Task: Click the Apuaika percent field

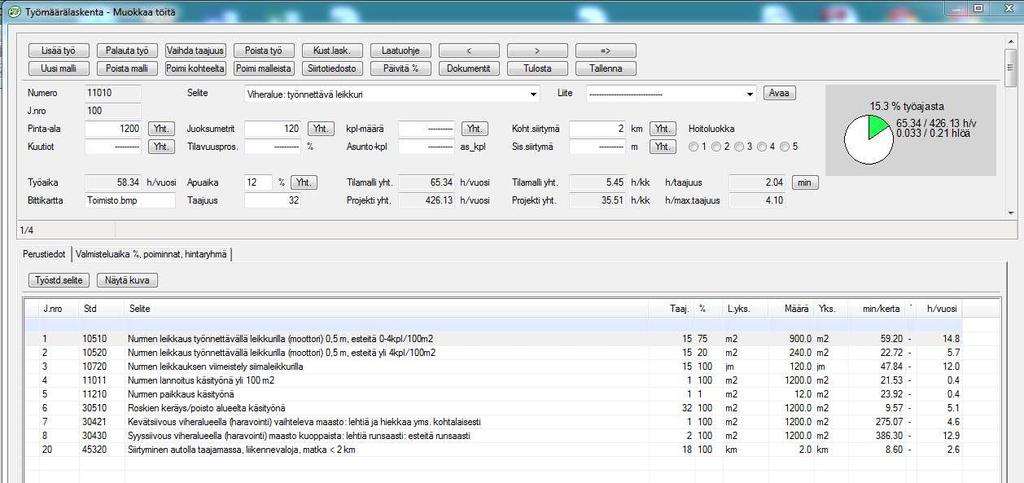Action: coord(259,183)
